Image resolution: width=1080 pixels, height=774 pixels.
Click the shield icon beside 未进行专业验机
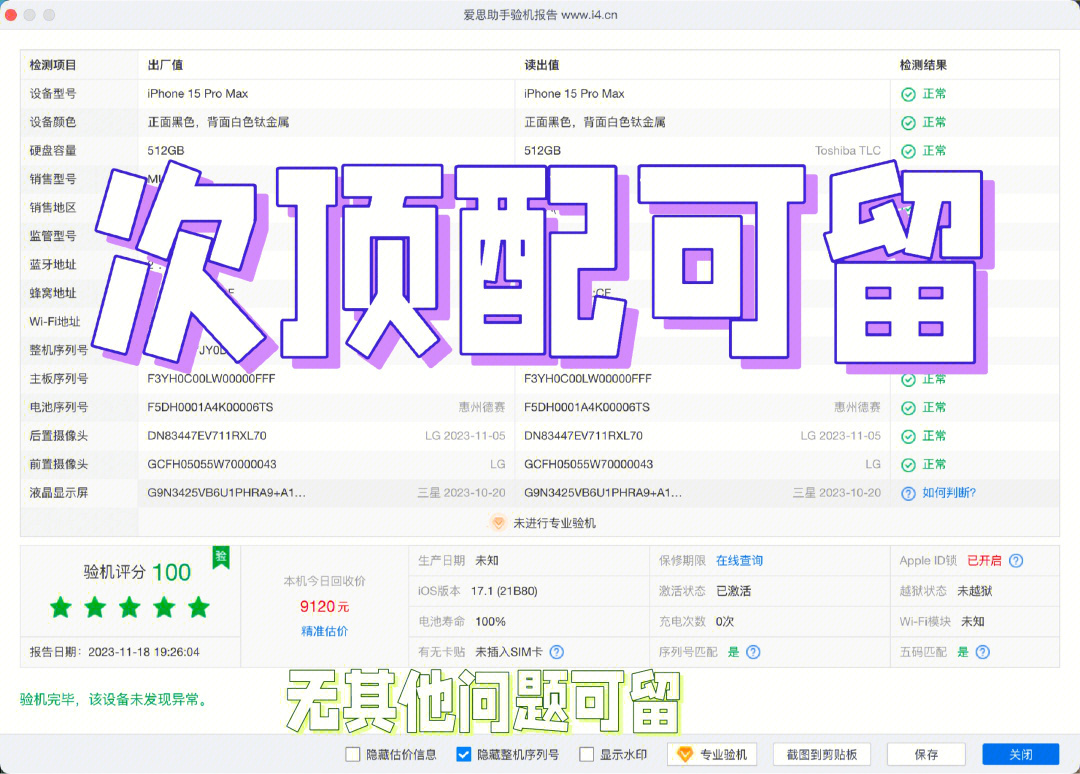pyautogui.click(x=498, y=523)
